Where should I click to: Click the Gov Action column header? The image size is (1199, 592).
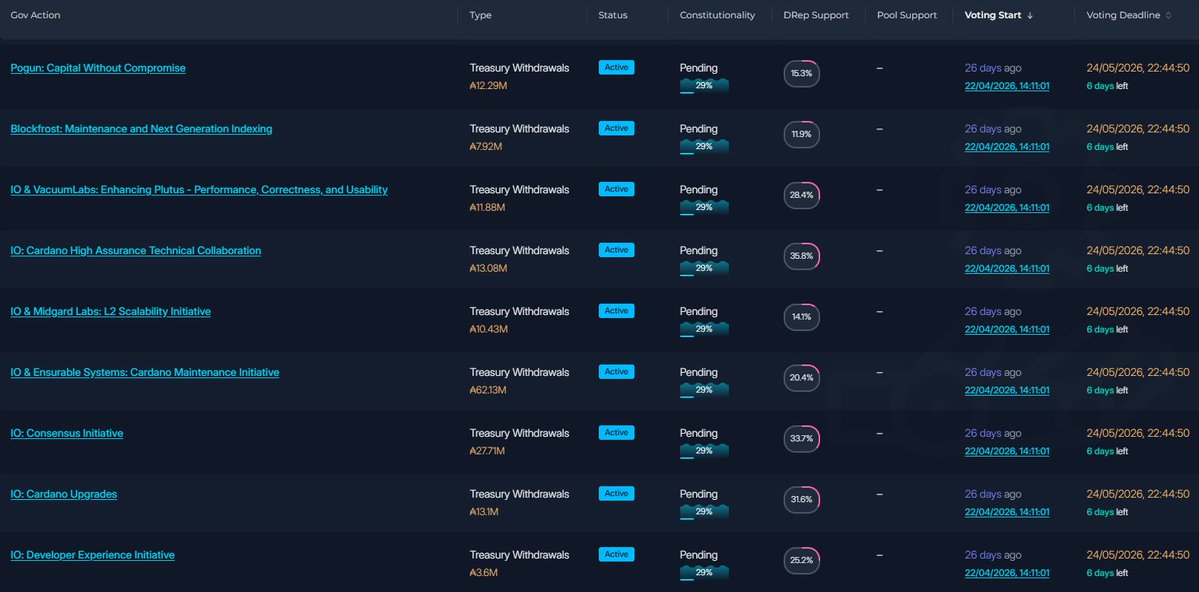(x=35, y=15)
